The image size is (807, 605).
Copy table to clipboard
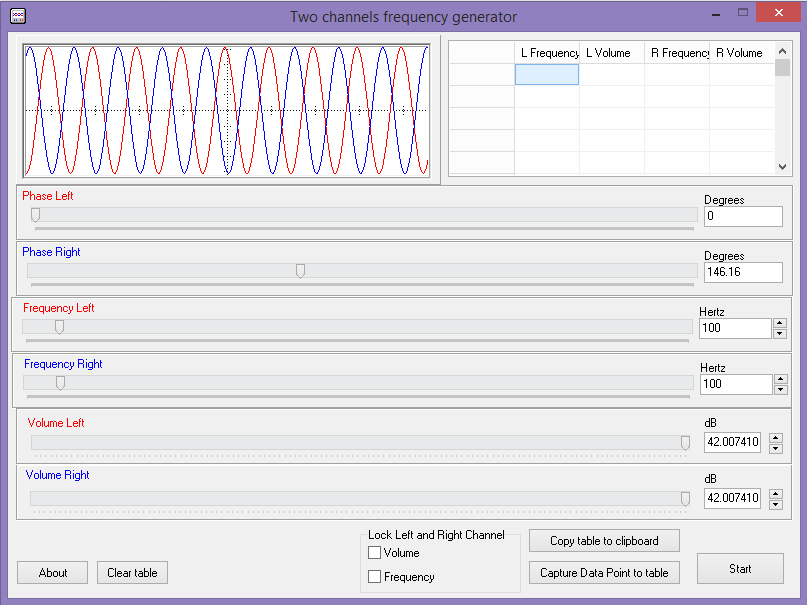coord(604,541)
